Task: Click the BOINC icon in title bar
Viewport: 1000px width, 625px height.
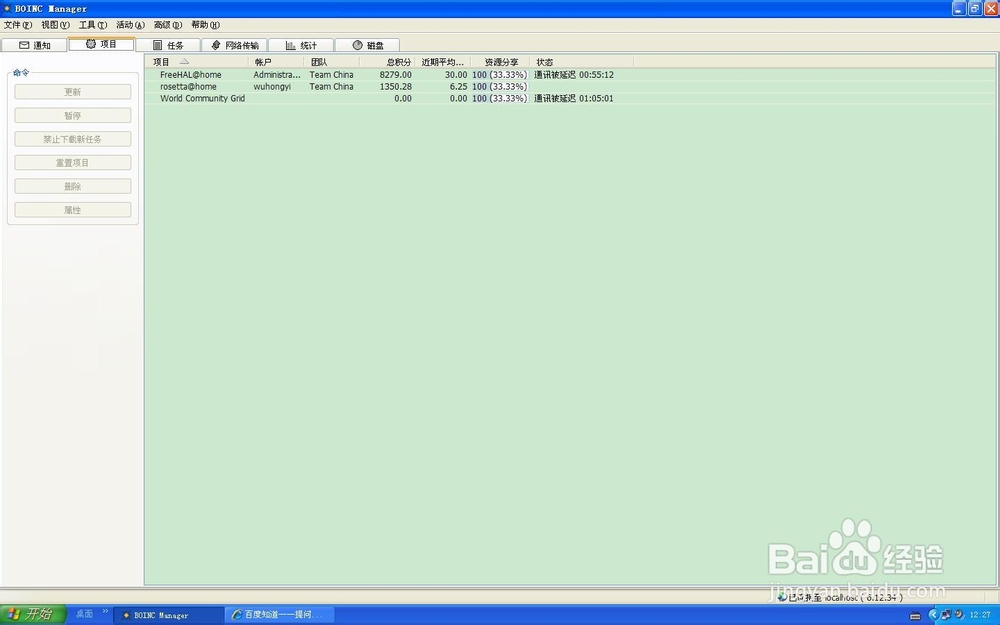Action: [x=7, y=8]
